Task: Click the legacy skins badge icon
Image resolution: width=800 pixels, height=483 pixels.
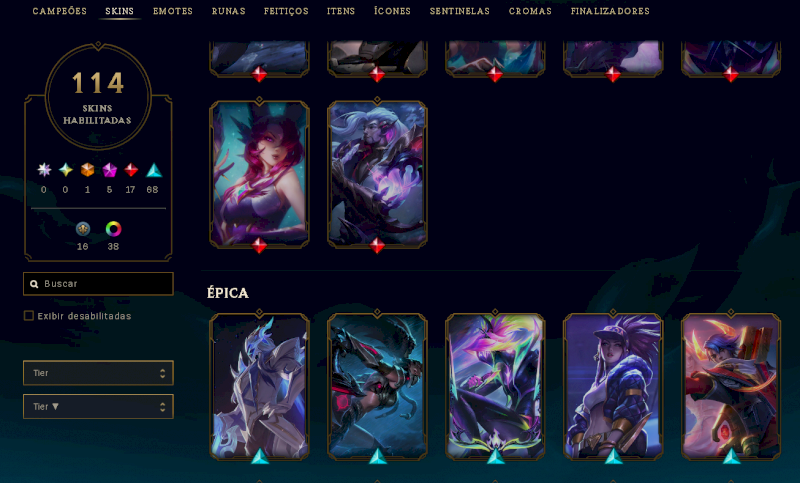Action: point(83,229)
